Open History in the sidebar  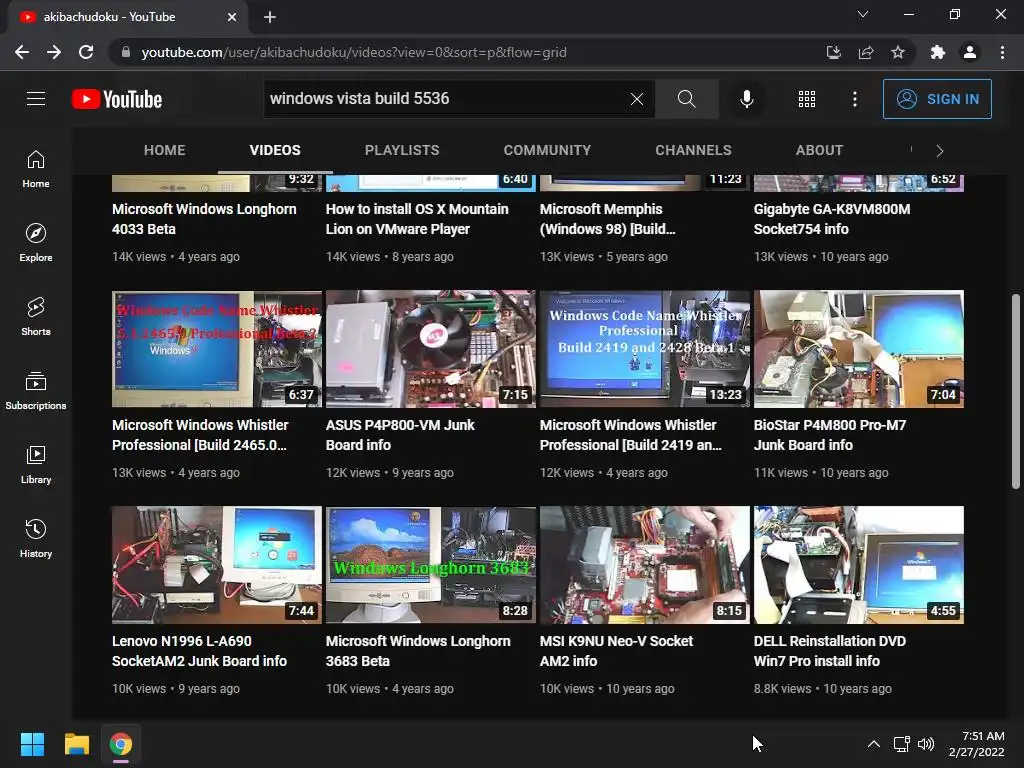[x=36, y=538]
